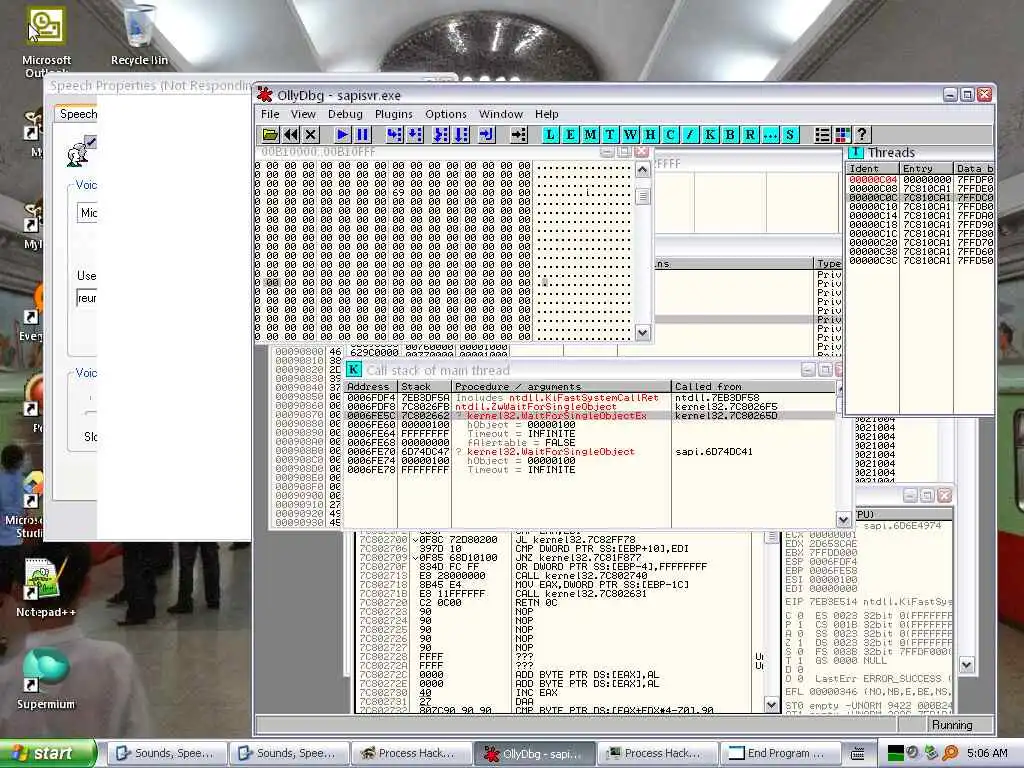Click the Address column header in Call stack
Viewport: 1024px width, 768px height.
[371, 387]
